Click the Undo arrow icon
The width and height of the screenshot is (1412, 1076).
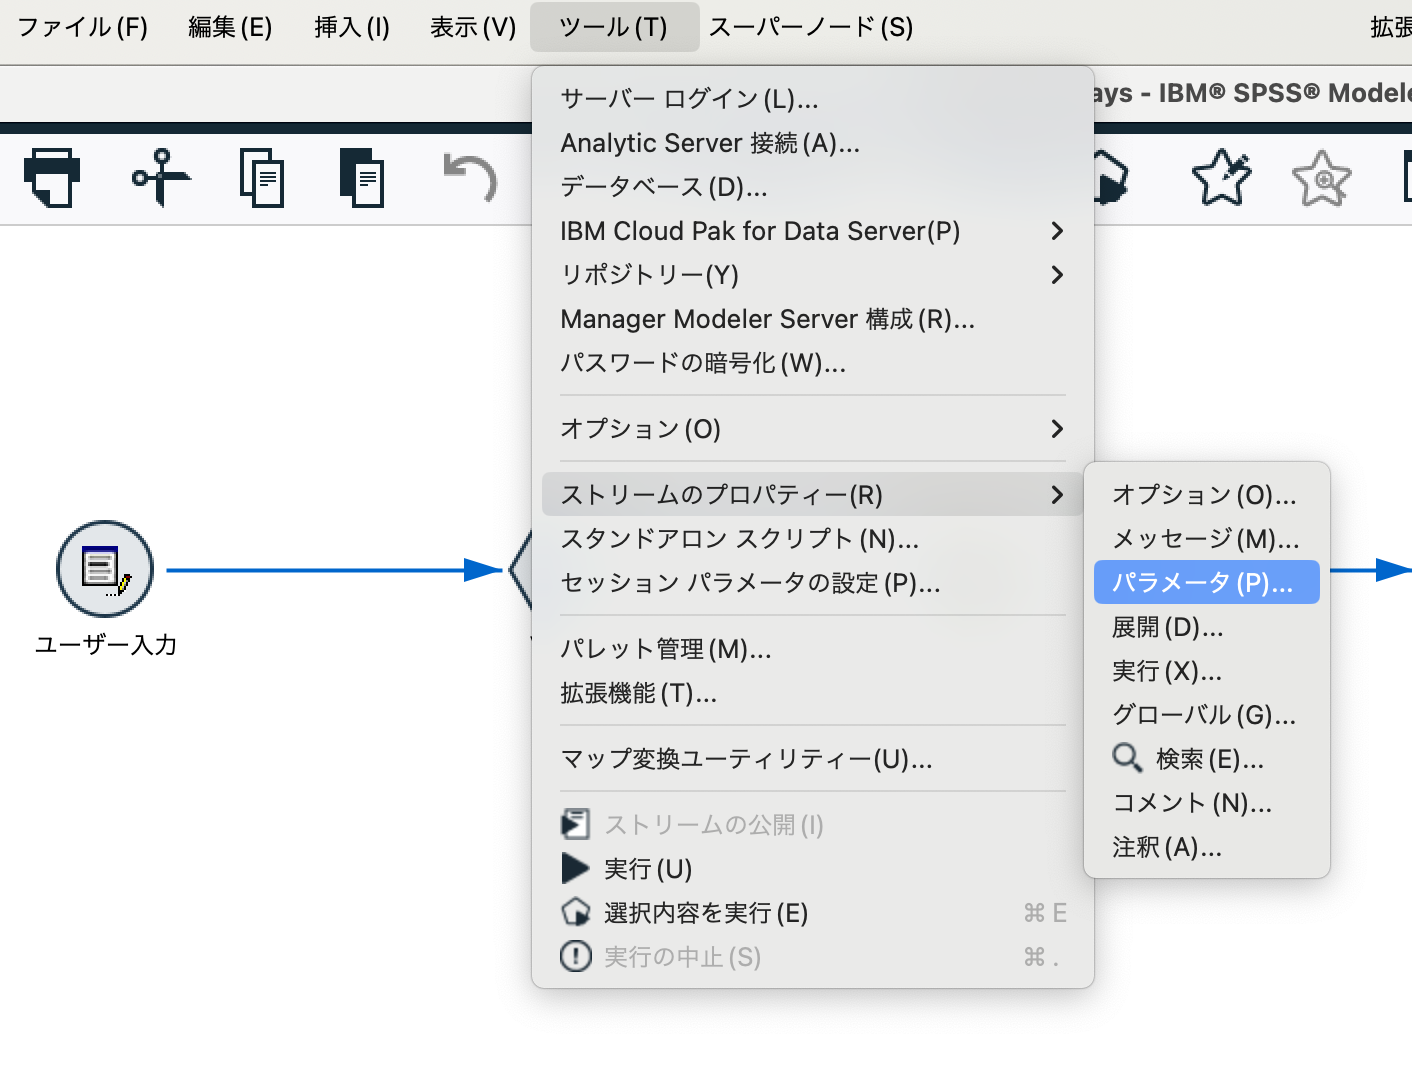[x=470, y=177]
